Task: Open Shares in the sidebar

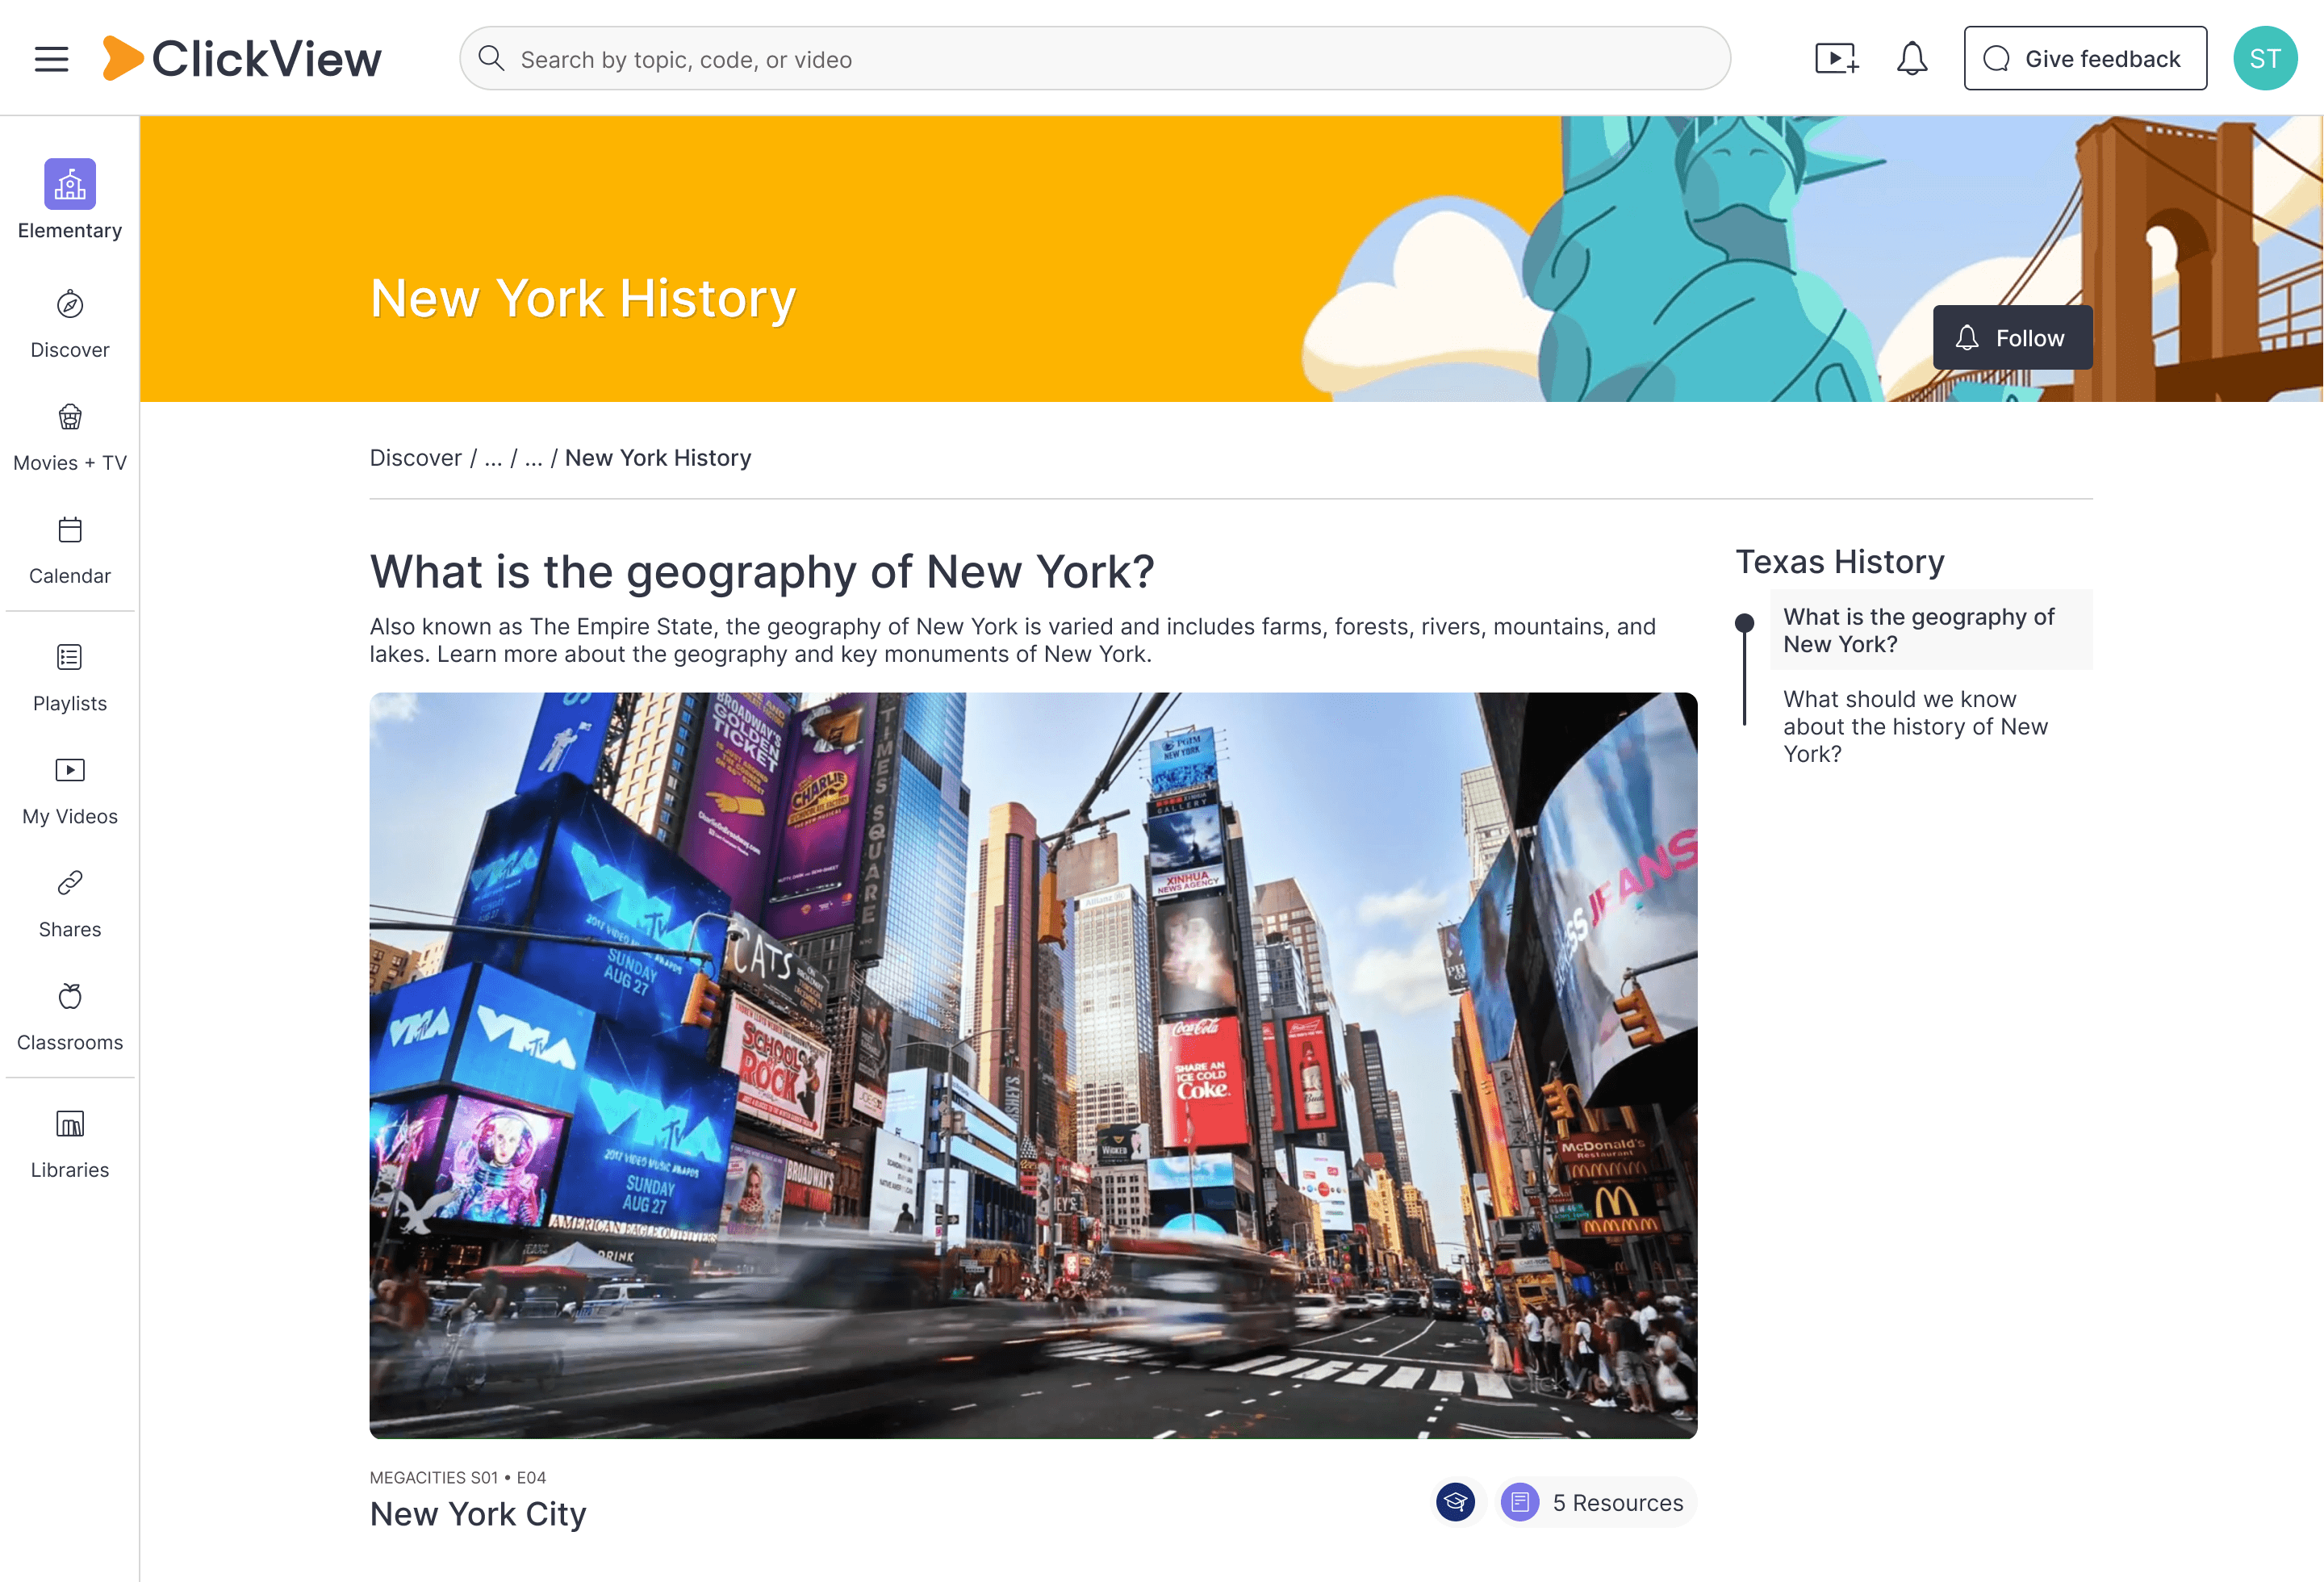Action: pyautogui.click(x=70, y=905)
